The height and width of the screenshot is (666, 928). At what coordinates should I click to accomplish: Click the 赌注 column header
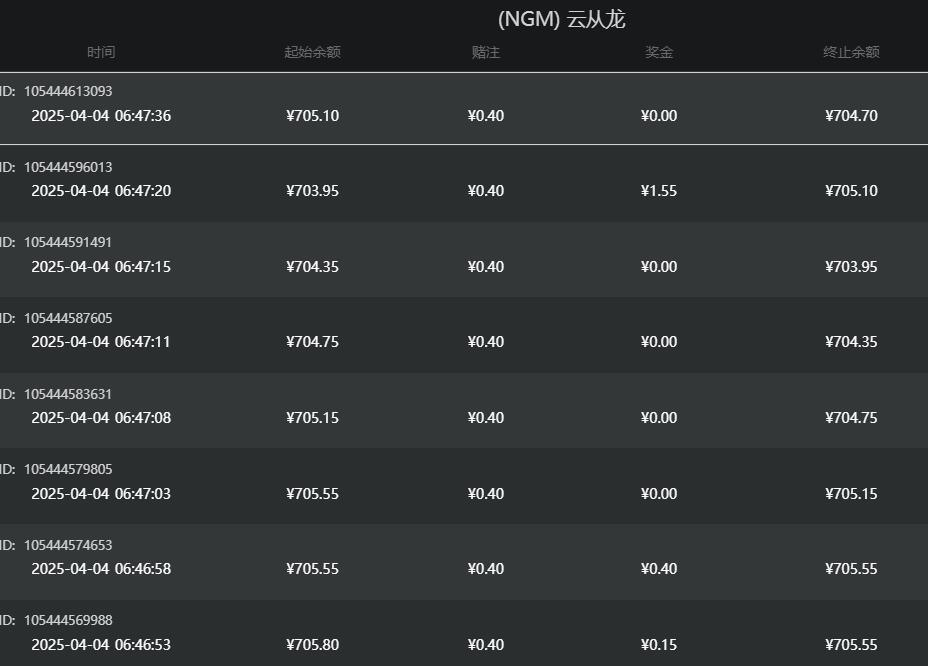pyautogui.click(x=486, y=52)
